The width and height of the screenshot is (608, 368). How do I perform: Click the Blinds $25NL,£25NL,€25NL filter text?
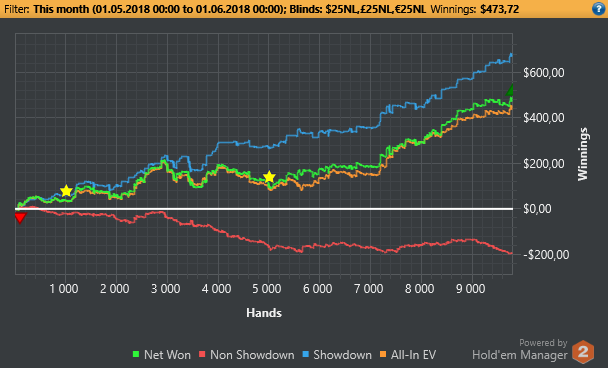coord(358,9)
